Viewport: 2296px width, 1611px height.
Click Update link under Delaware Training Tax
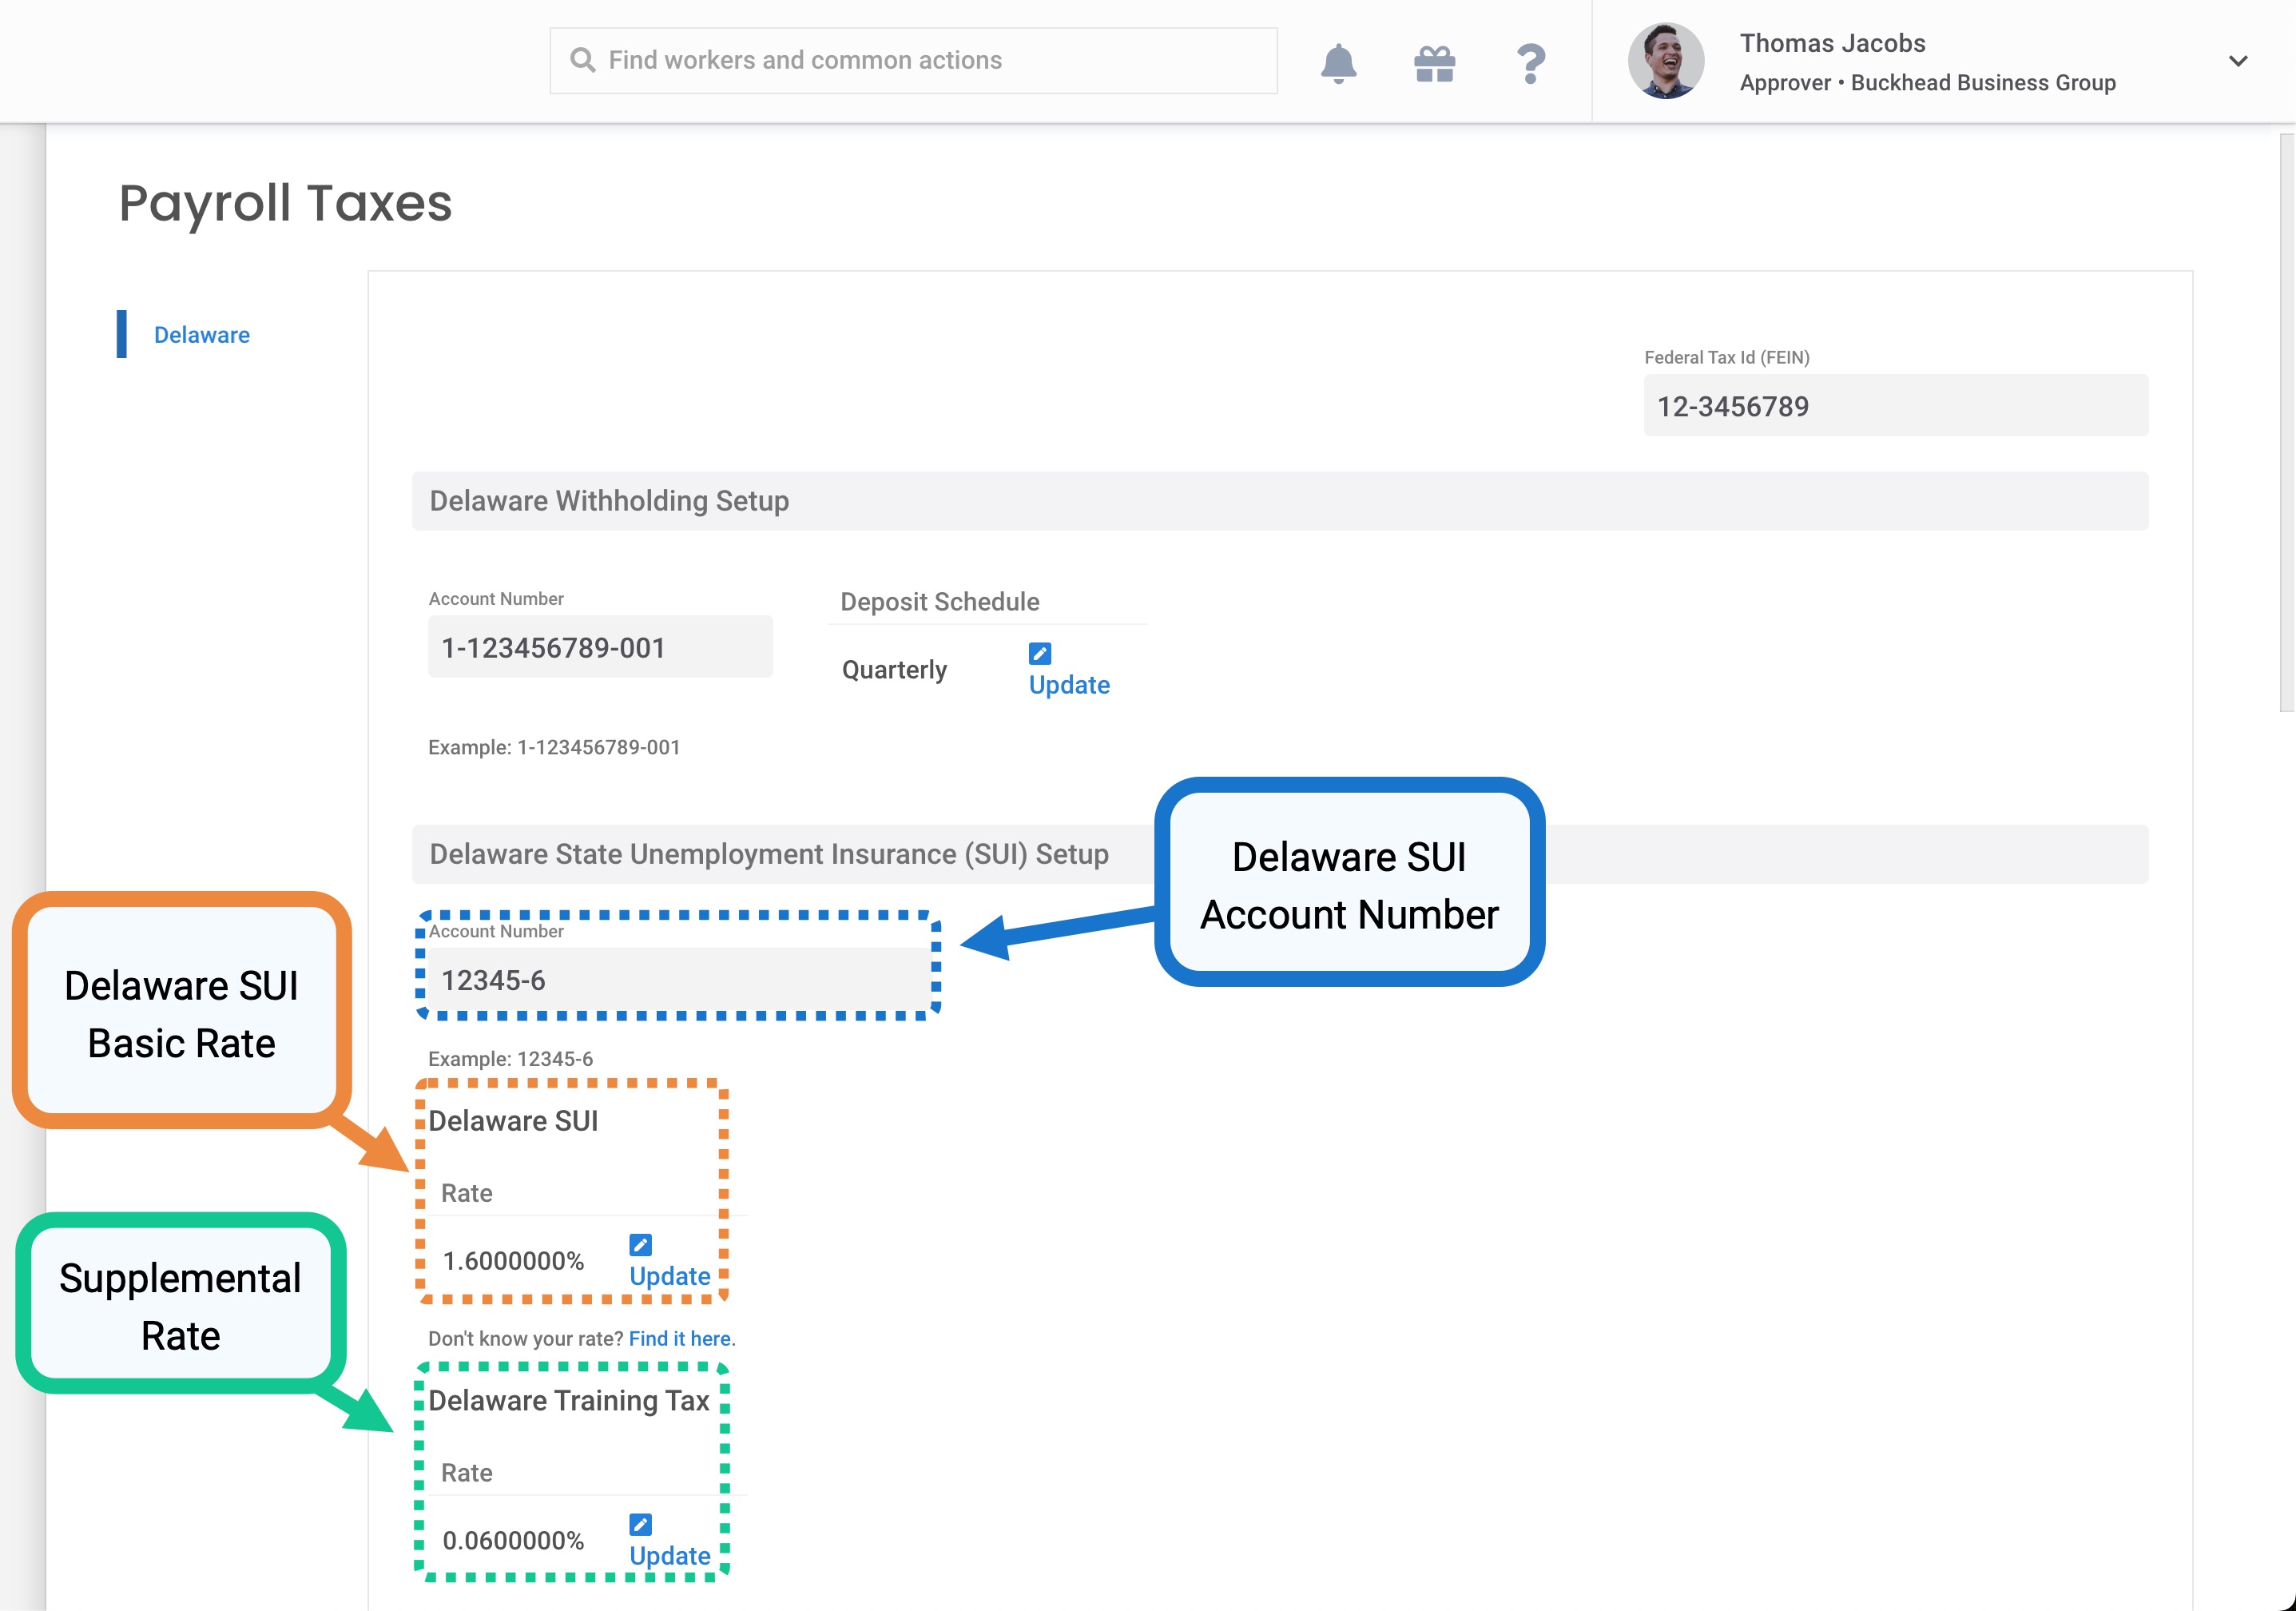tap(669, 1556)
